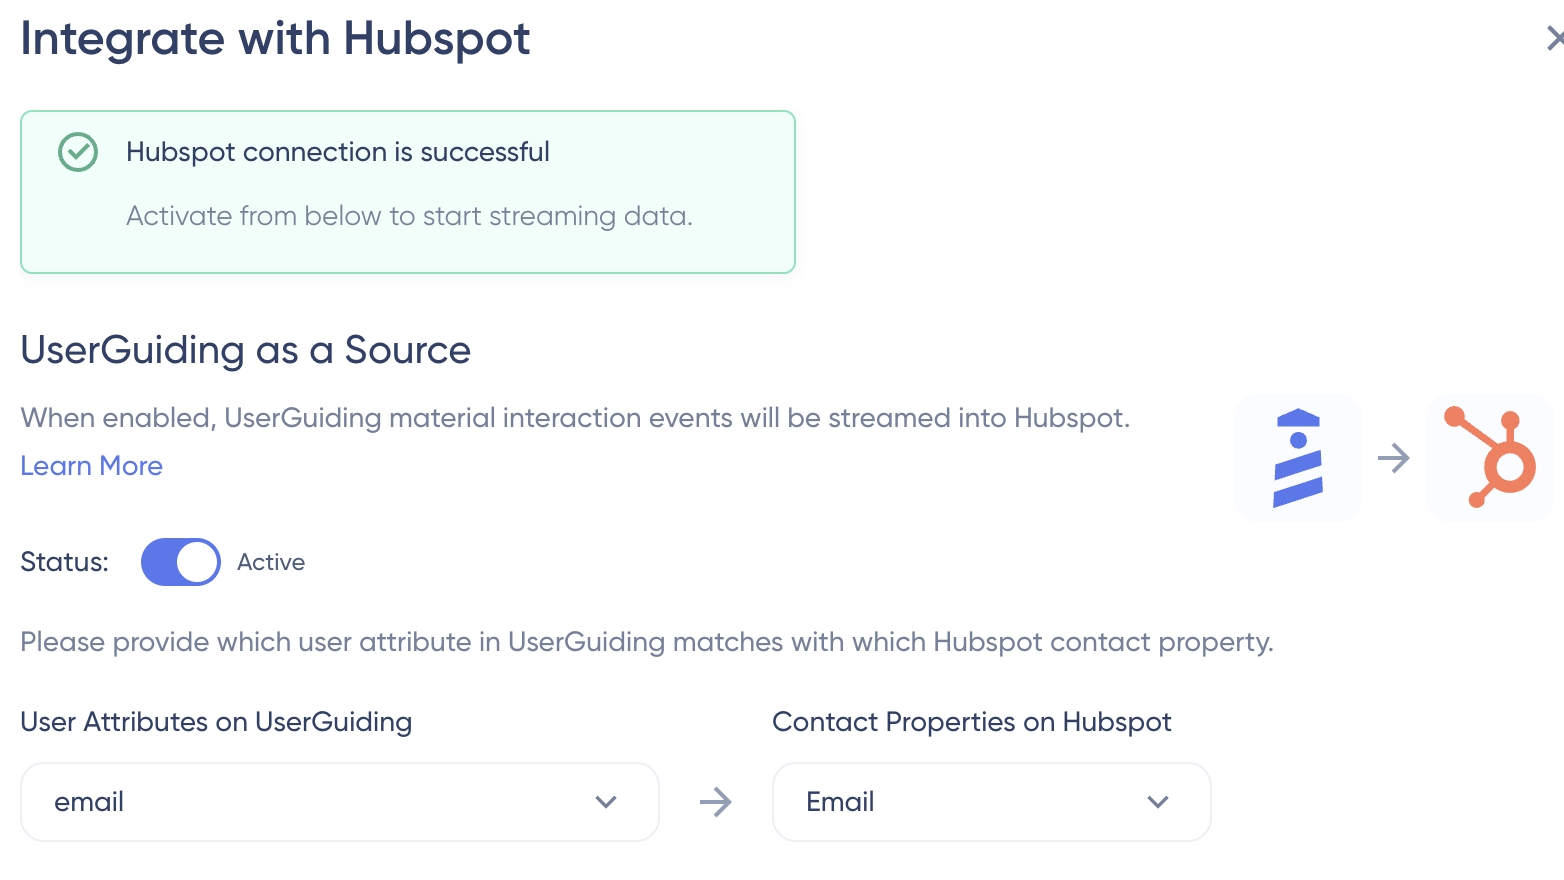Screen dimensions: 1564x880
Task: Click the User Attributes on UserGuiding label
Action: (216, 722)
